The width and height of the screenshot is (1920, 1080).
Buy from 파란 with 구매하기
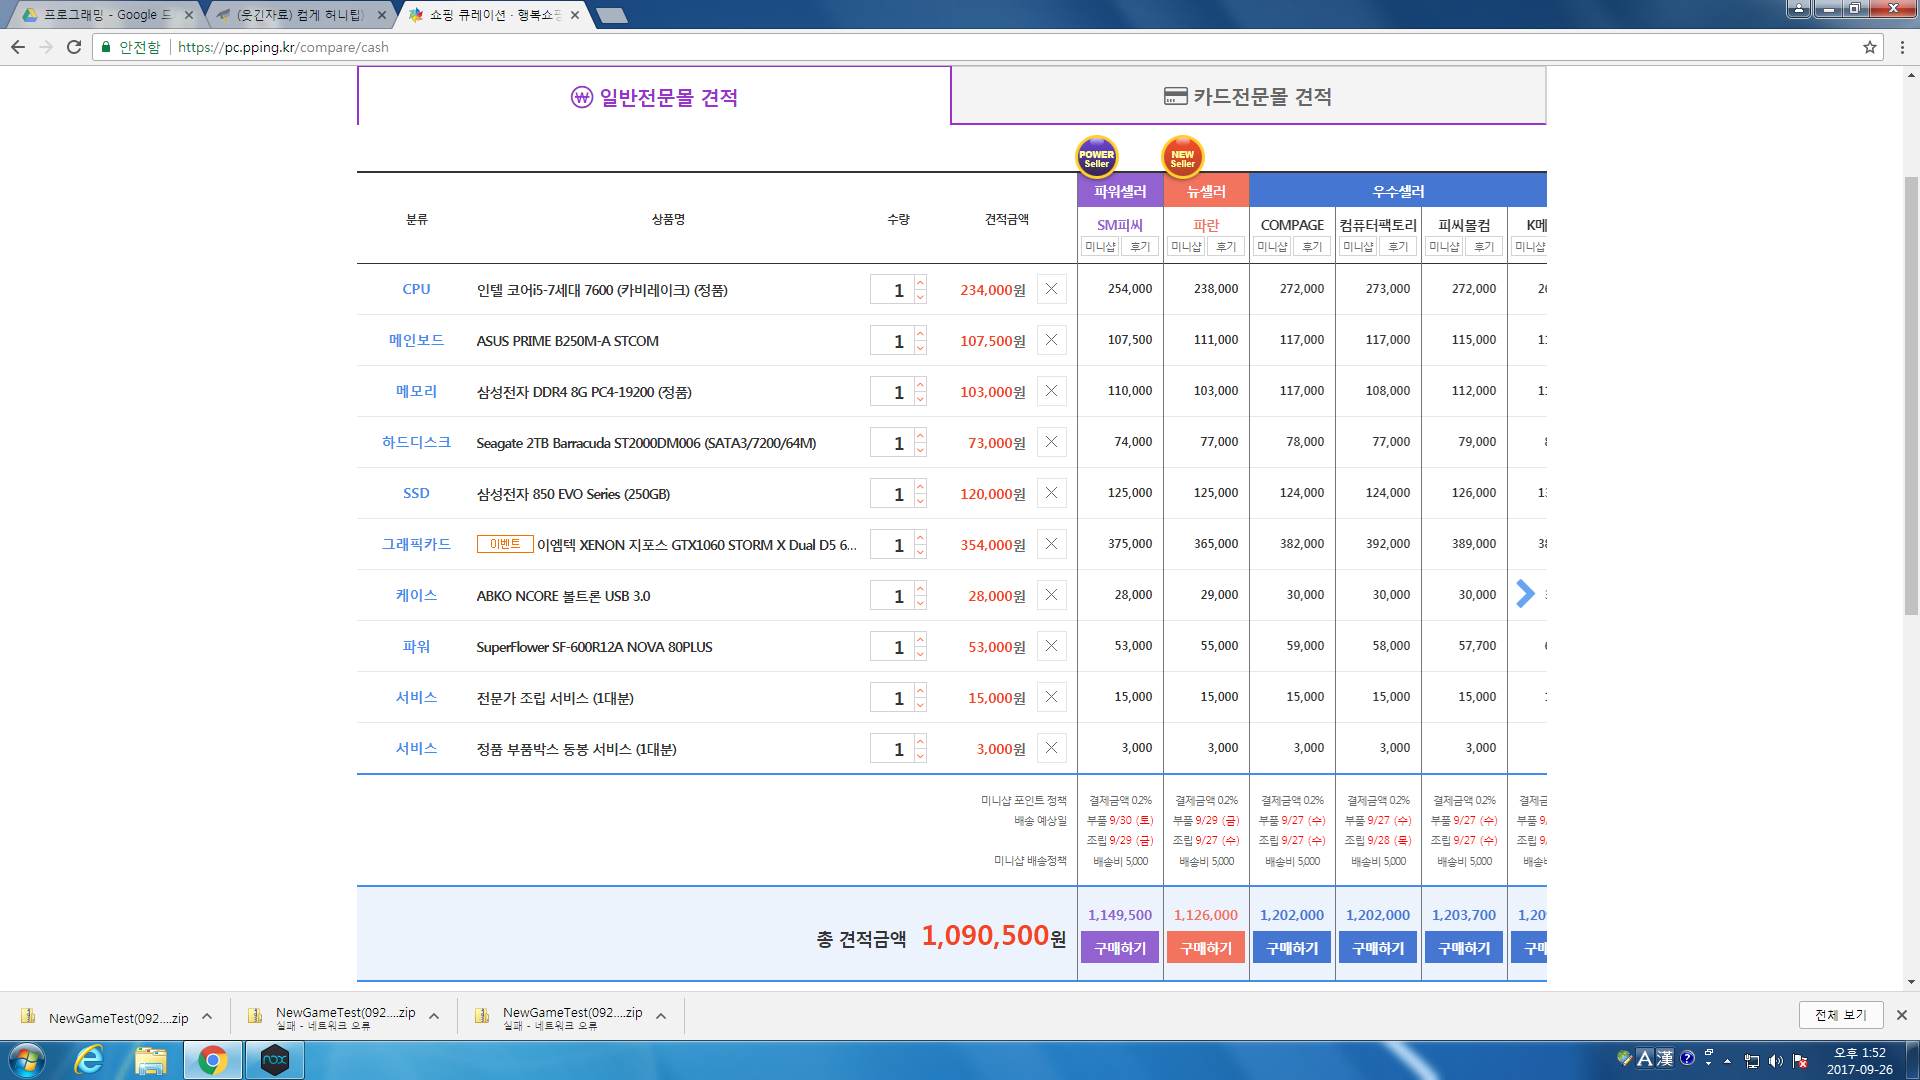pos(1206,948)
